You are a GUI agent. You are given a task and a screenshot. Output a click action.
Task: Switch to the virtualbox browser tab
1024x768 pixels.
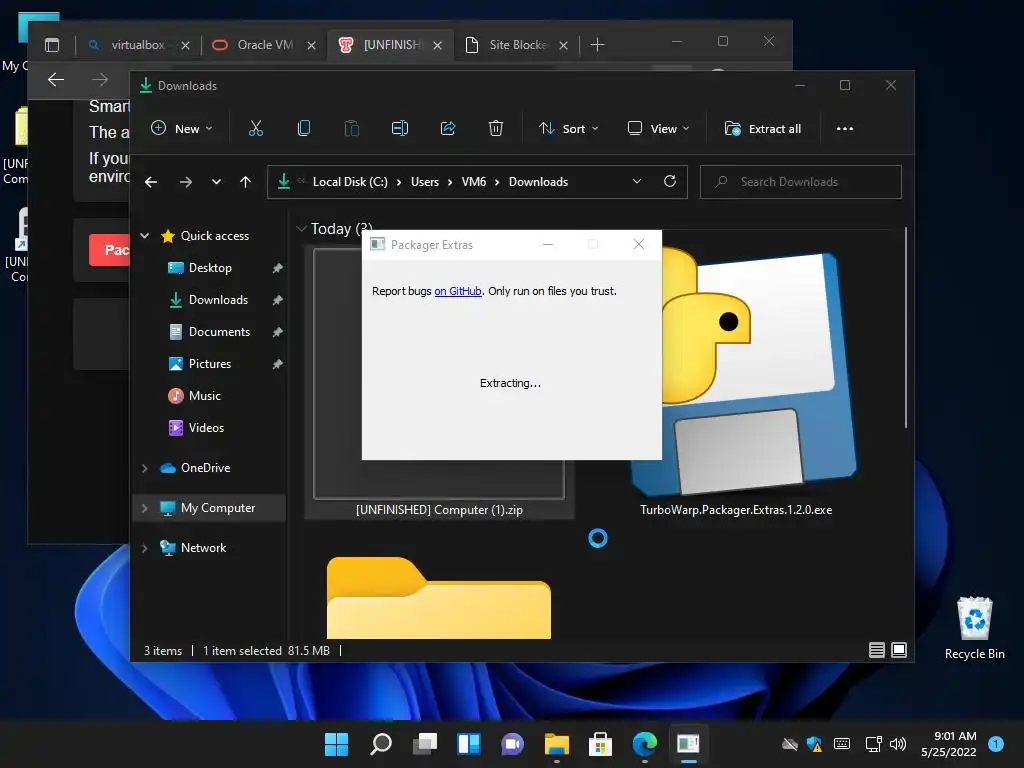click(x=138, y=44)
